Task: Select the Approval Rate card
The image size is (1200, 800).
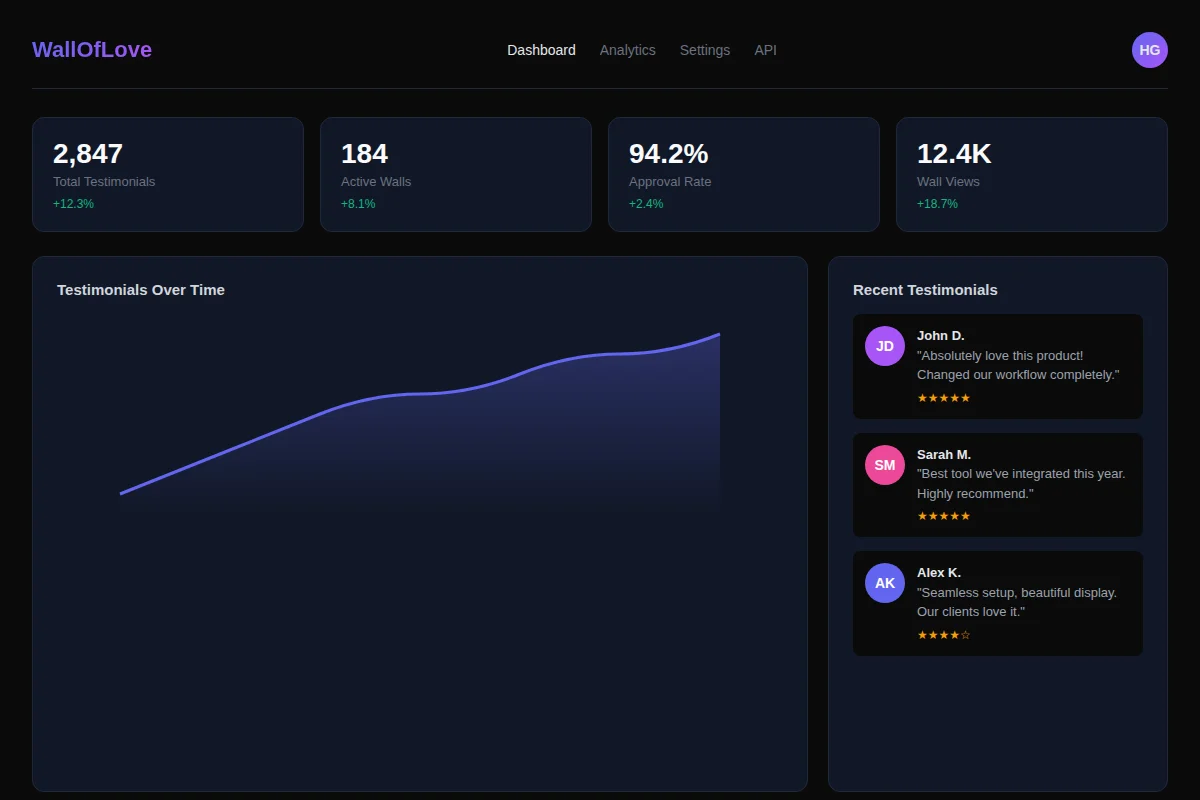Action: [743, 174]
